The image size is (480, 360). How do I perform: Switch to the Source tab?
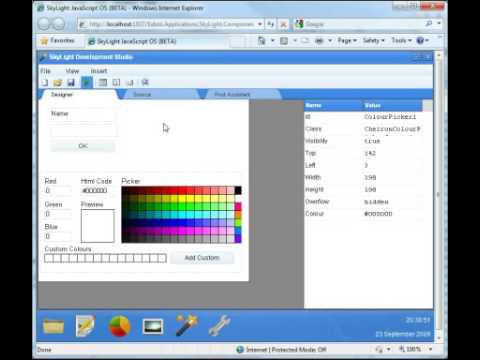tap(160, 95)
